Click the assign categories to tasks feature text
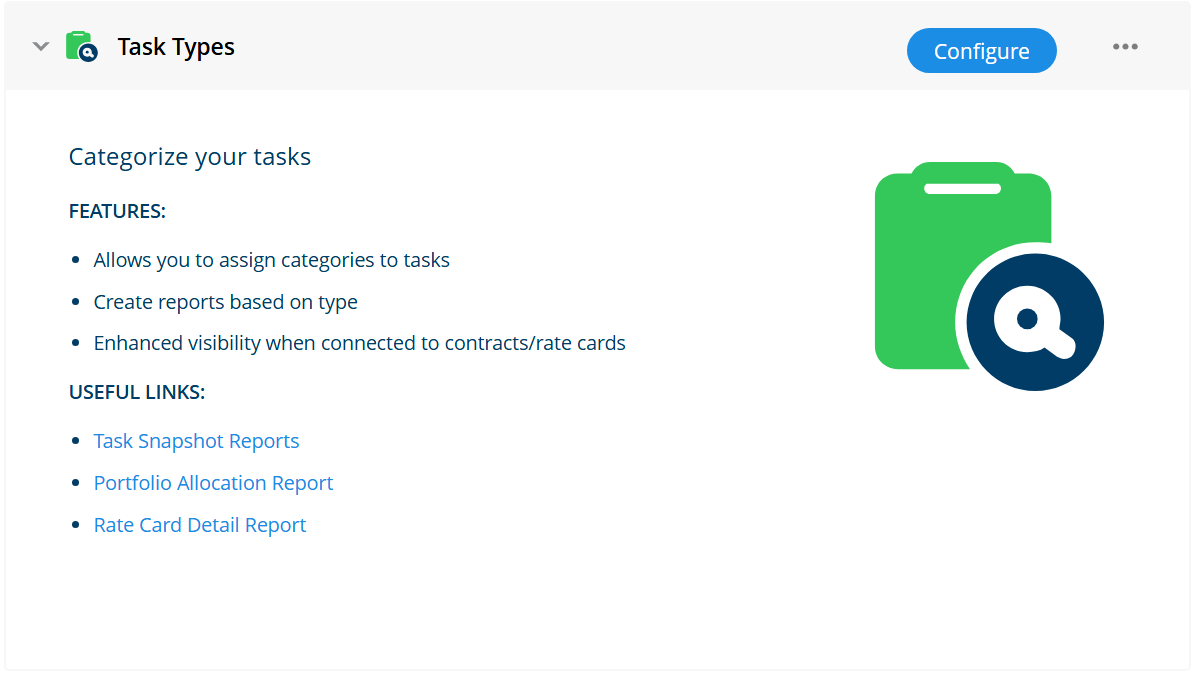The height and width of the screenshot is (678, 1193). pyautogui.click(x=272, y=260)
